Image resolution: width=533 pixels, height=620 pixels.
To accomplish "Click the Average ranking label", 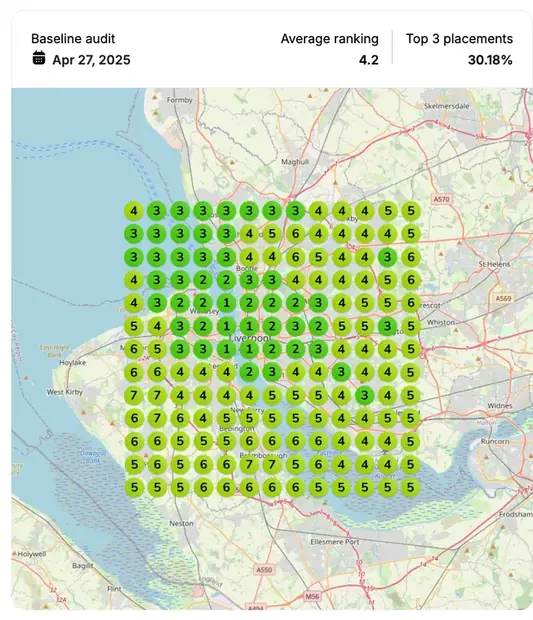I will [330, 39].
